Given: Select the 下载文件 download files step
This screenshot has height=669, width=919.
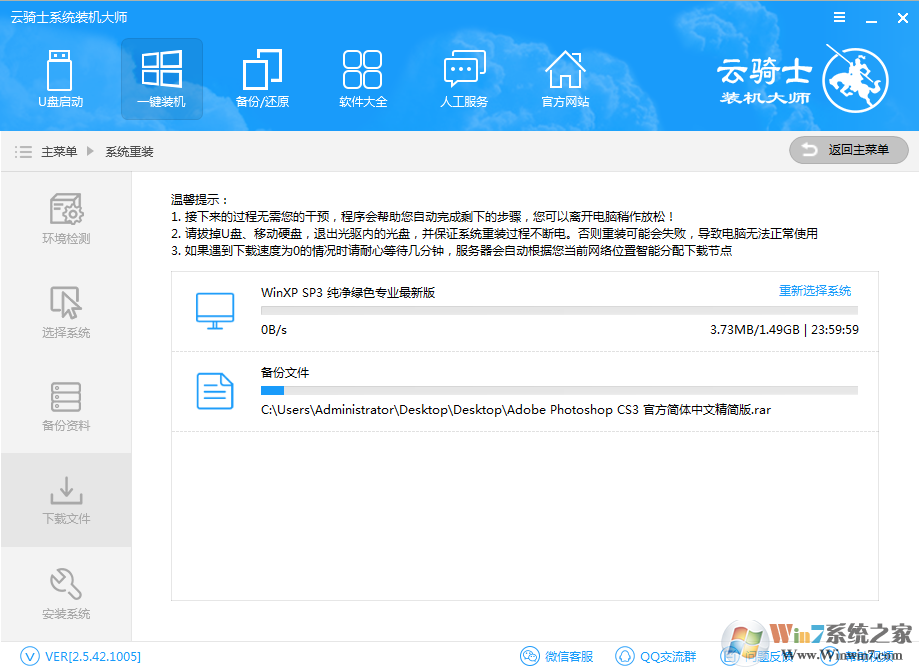Looking at the screenshot, I should tap(66, 500).
